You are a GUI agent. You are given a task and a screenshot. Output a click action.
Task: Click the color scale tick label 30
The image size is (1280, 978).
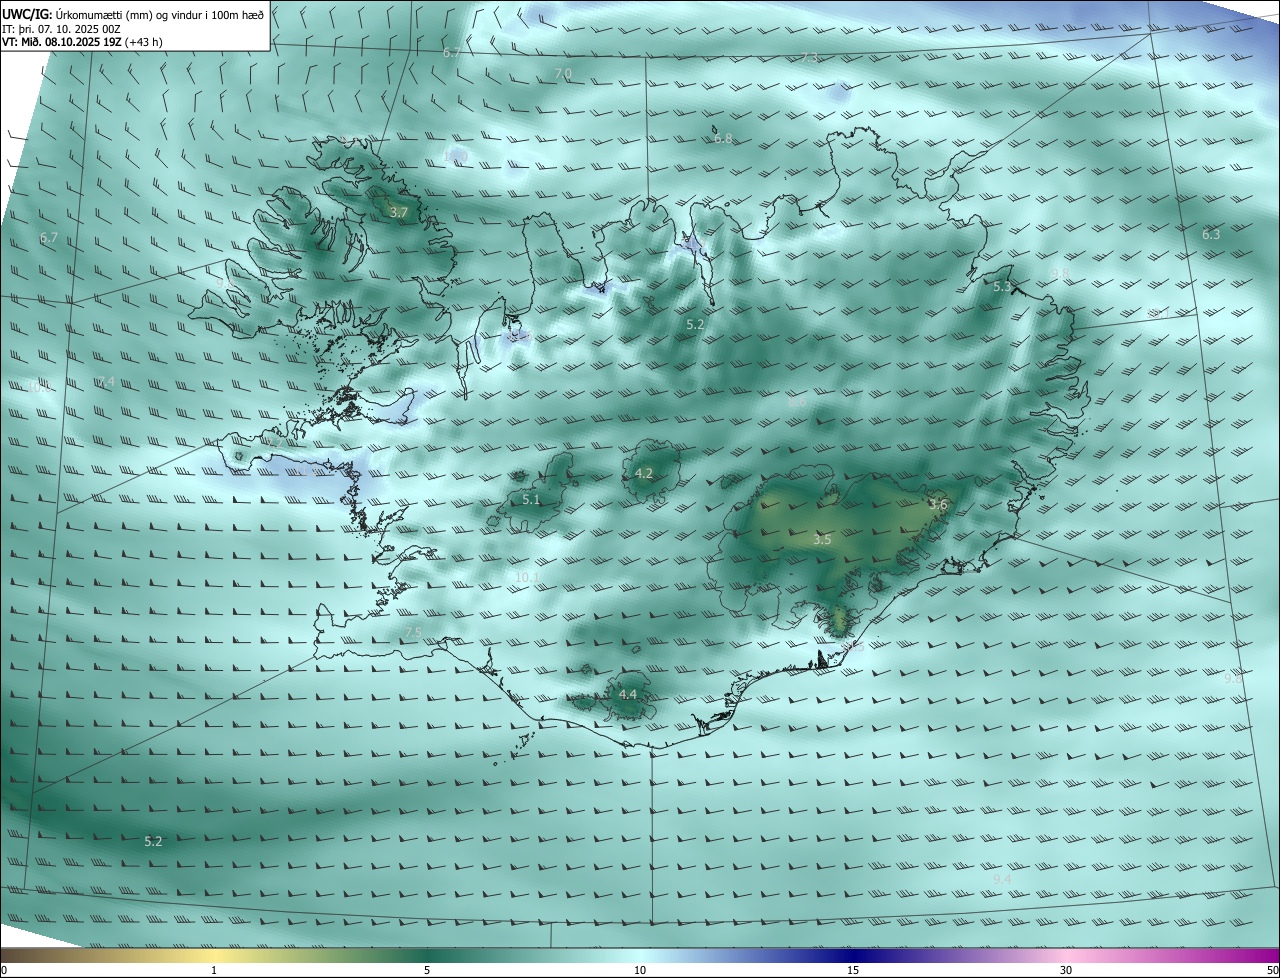pos(1066,970)
